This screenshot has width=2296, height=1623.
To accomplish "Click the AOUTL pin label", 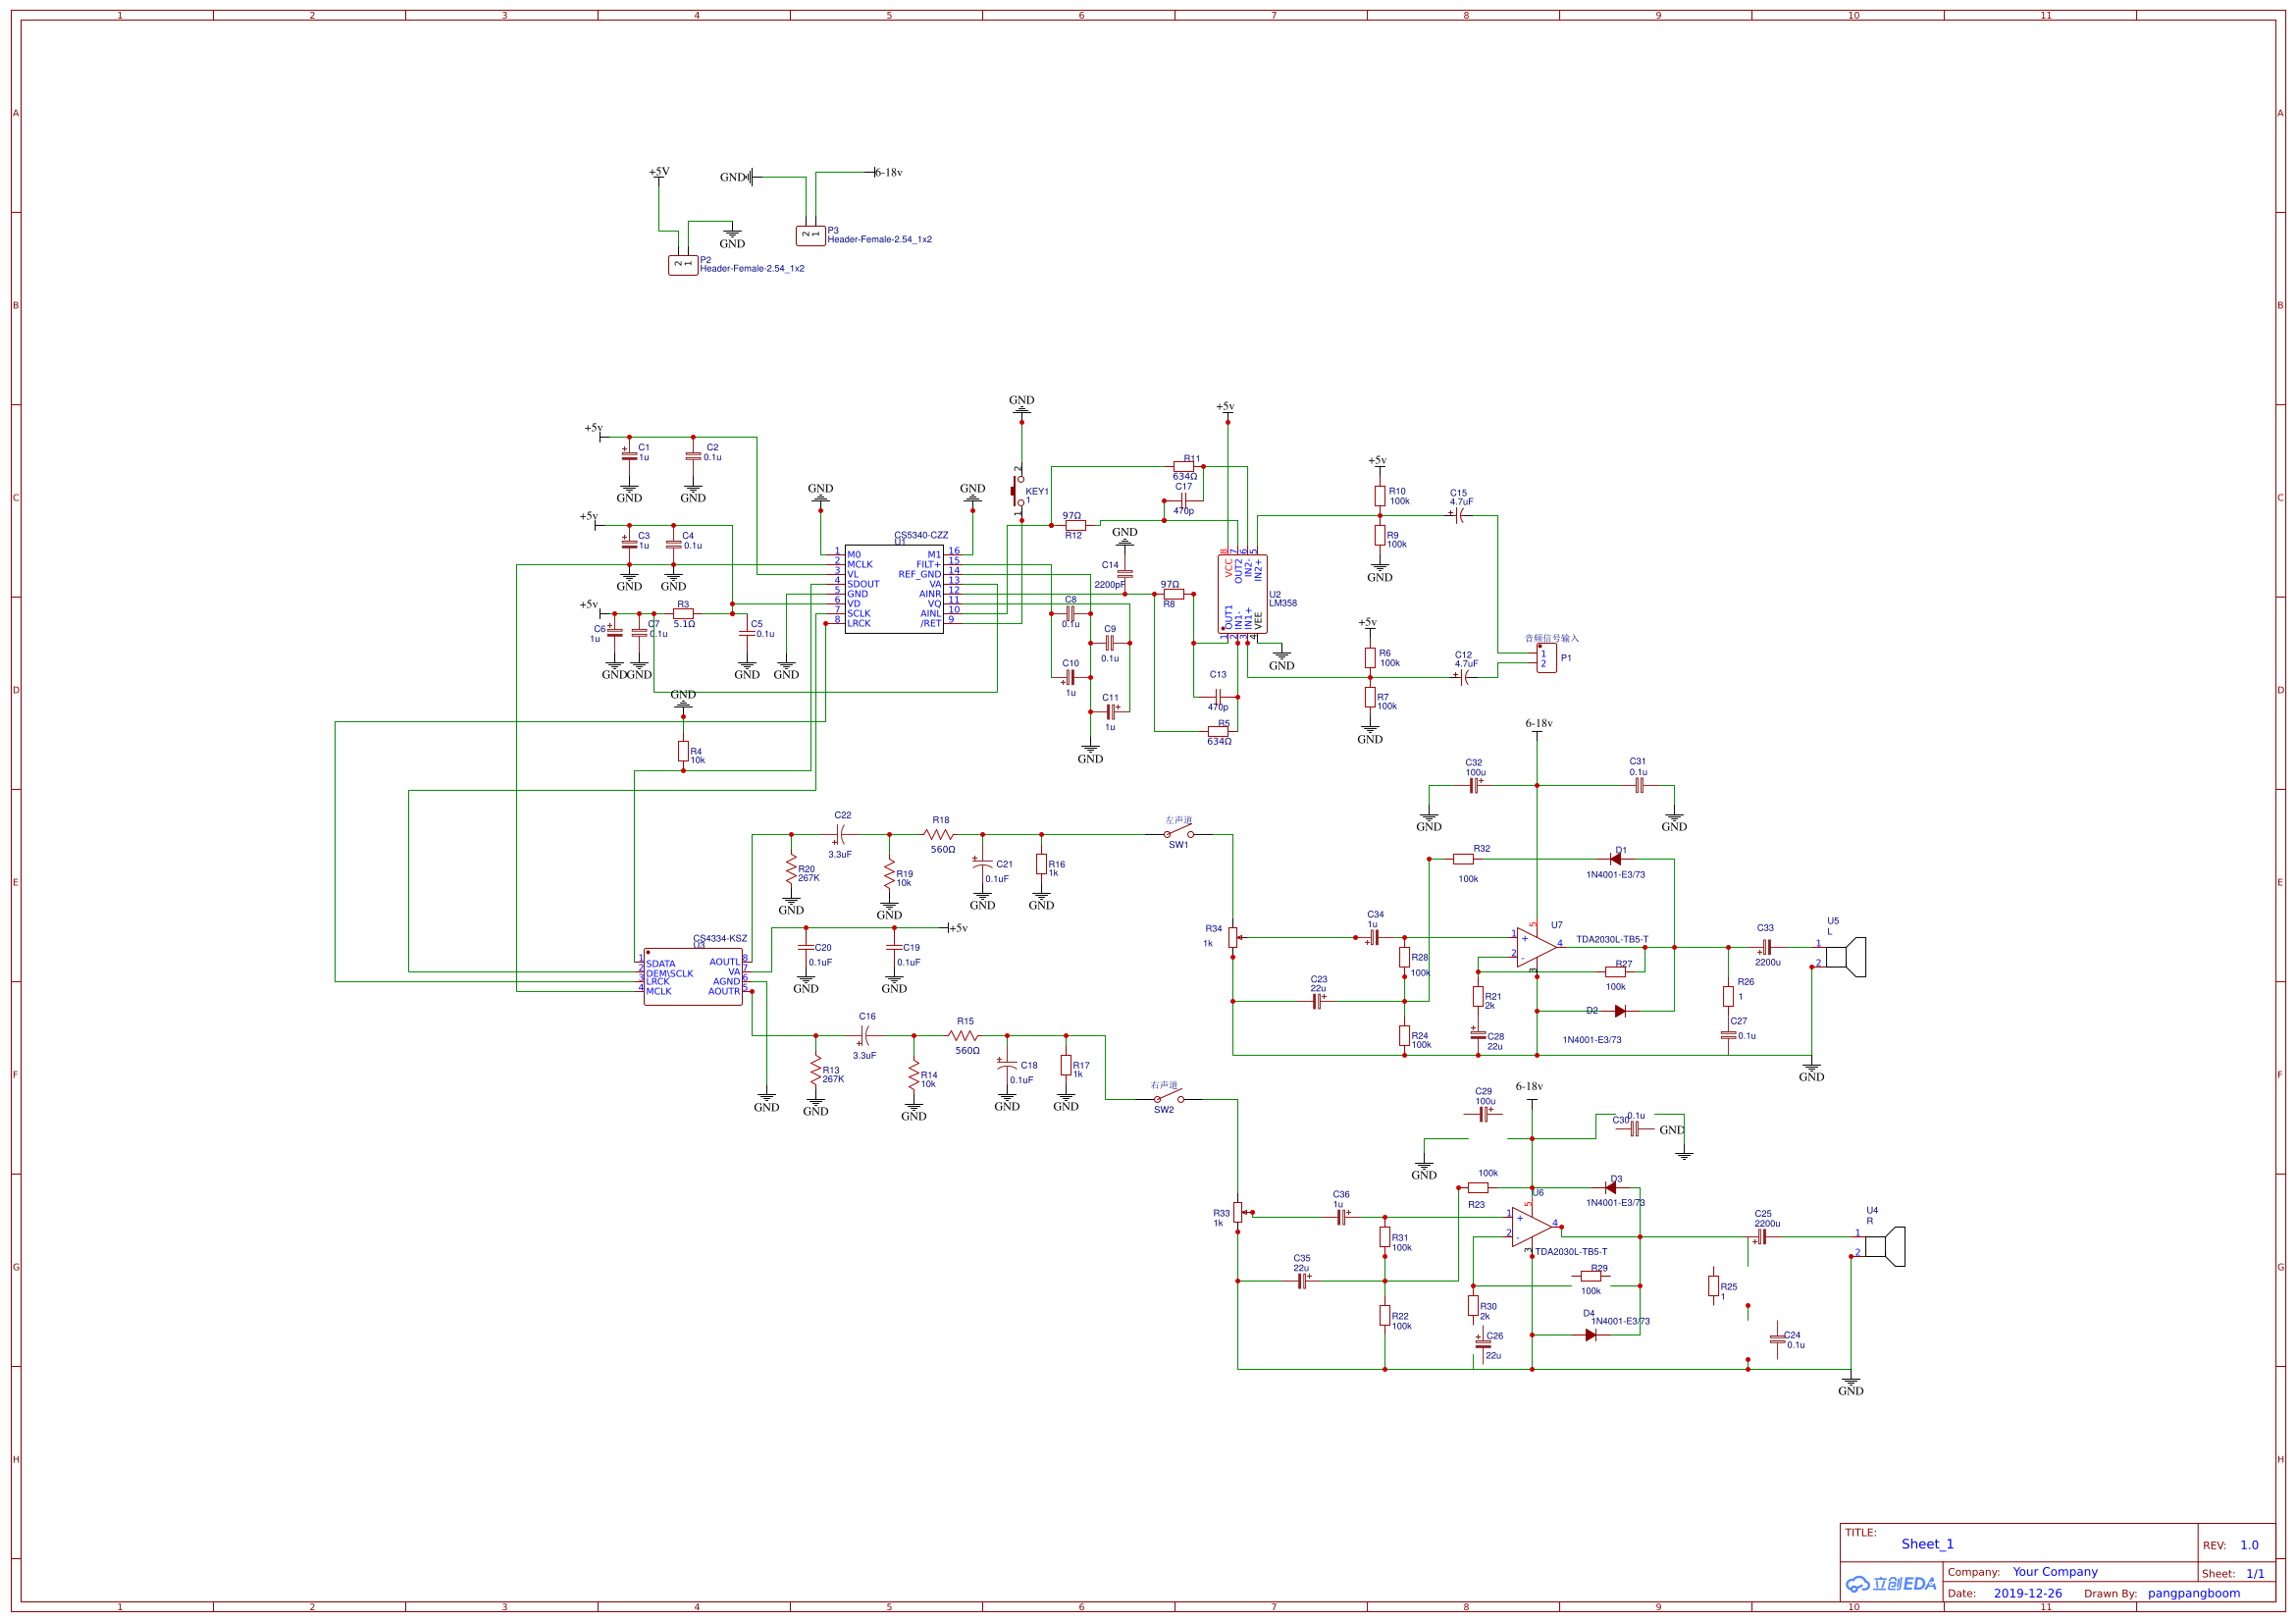I will click(x=724, y=962).
